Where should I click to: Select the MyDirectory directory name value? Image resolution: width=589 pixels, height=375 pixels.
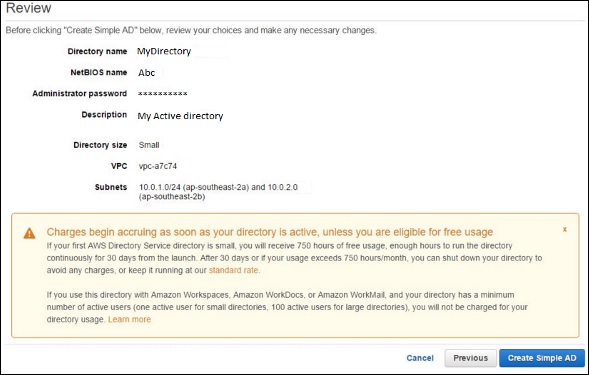pos(164,51)
